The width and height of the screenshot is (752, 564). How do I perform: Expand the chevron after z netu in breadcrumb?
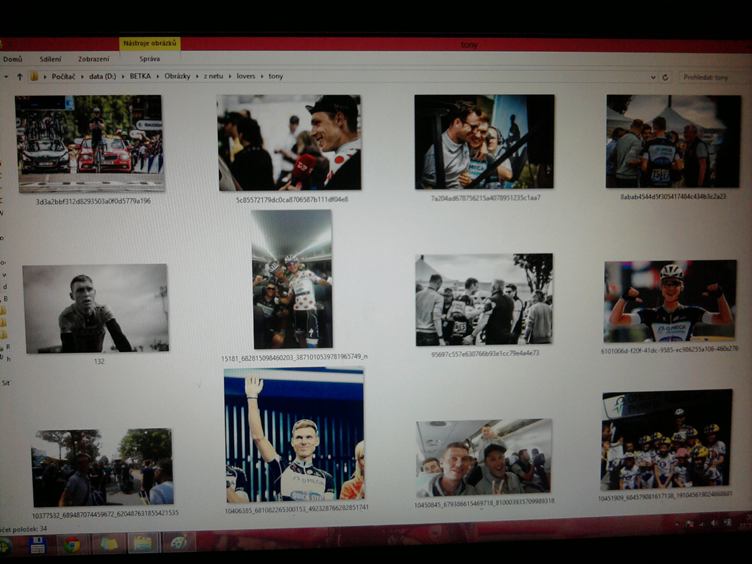click(230, 77)
